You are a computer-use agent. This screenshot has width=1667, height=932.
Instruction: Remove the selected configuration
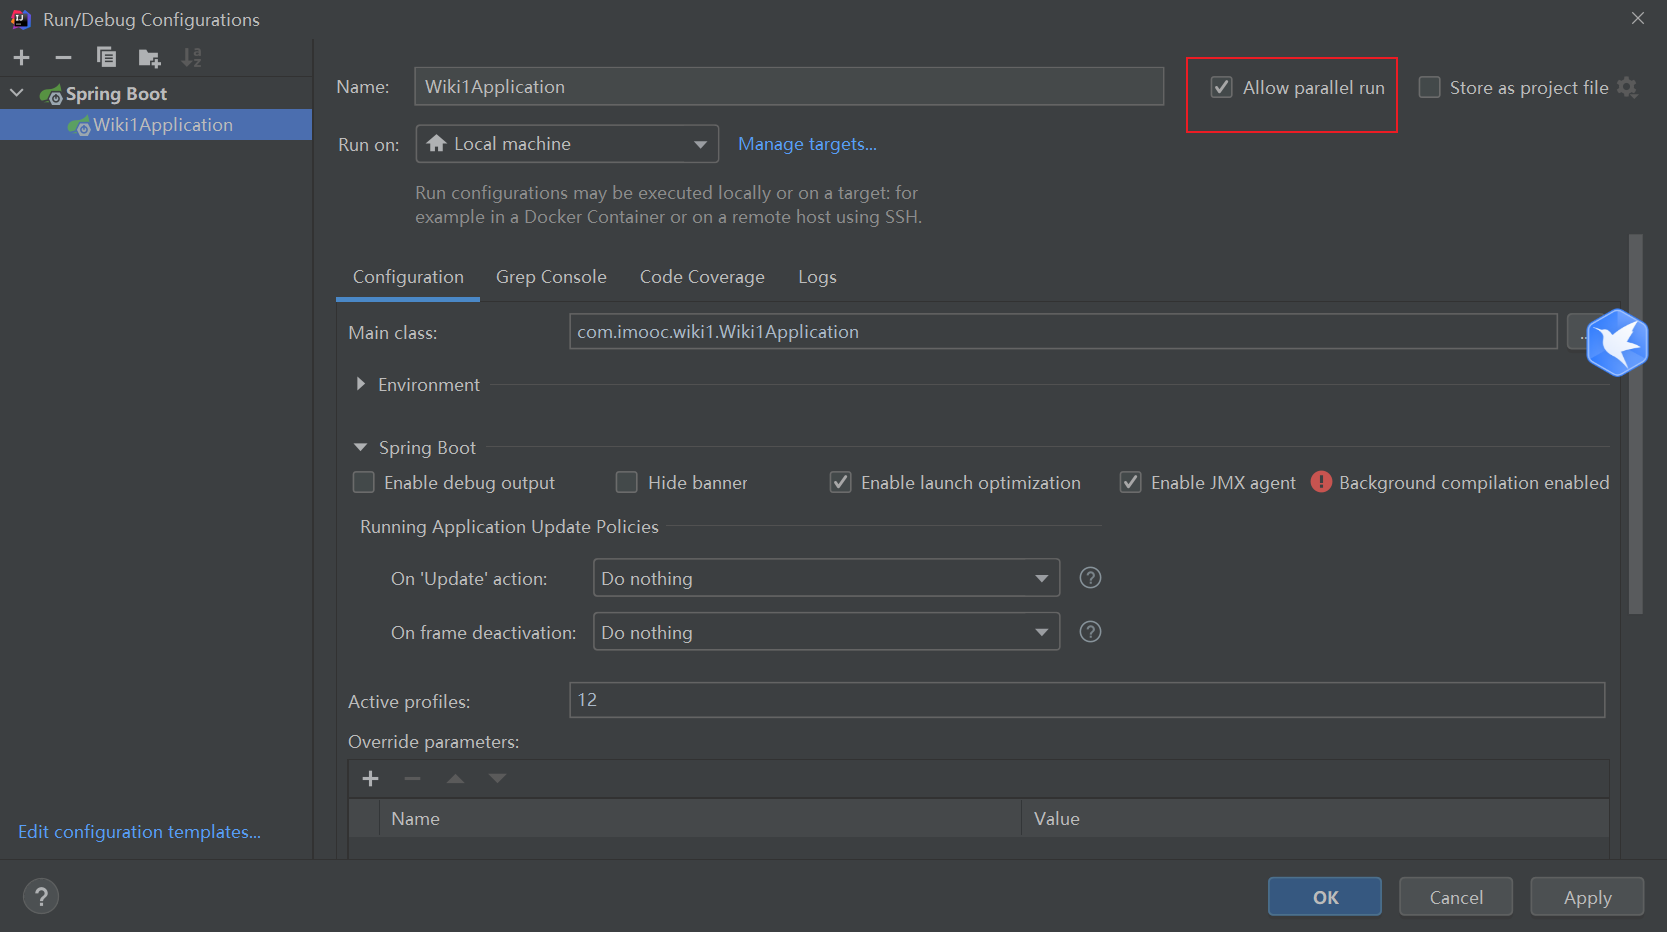click(63, 58)
